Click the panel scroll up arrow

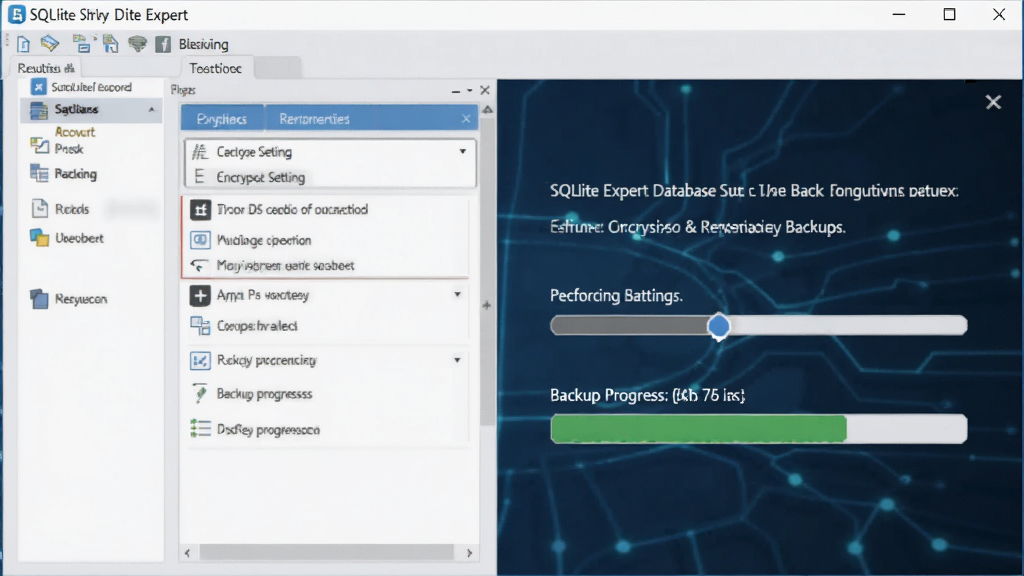(487, 110)
